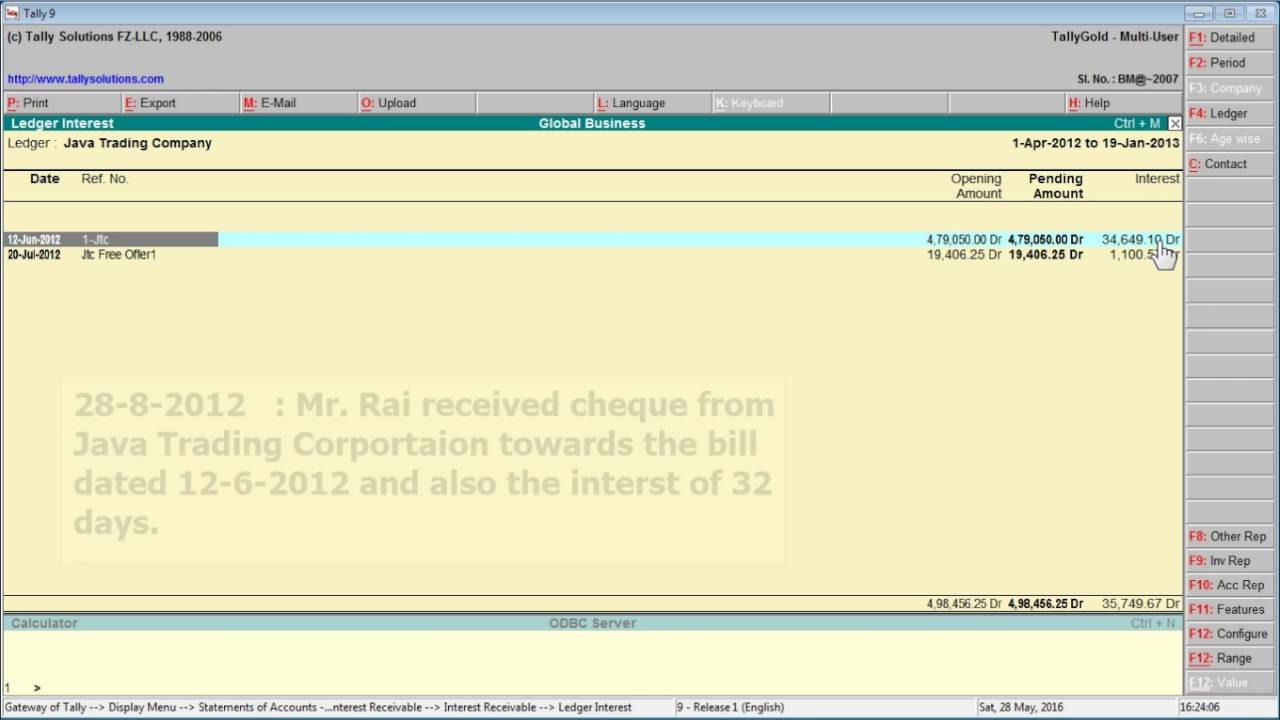The height and width of the screenshot is (720, 1280).
Task: Open the P: Print option
Action: point(61,103)
